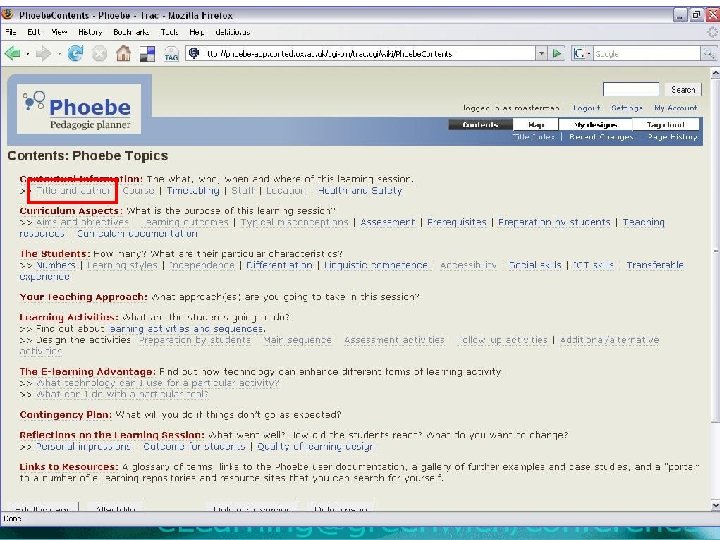Click the scrollbar up arrow
Image resolution: width=720 pixels, height=540 pixels.
coord(715,73)
